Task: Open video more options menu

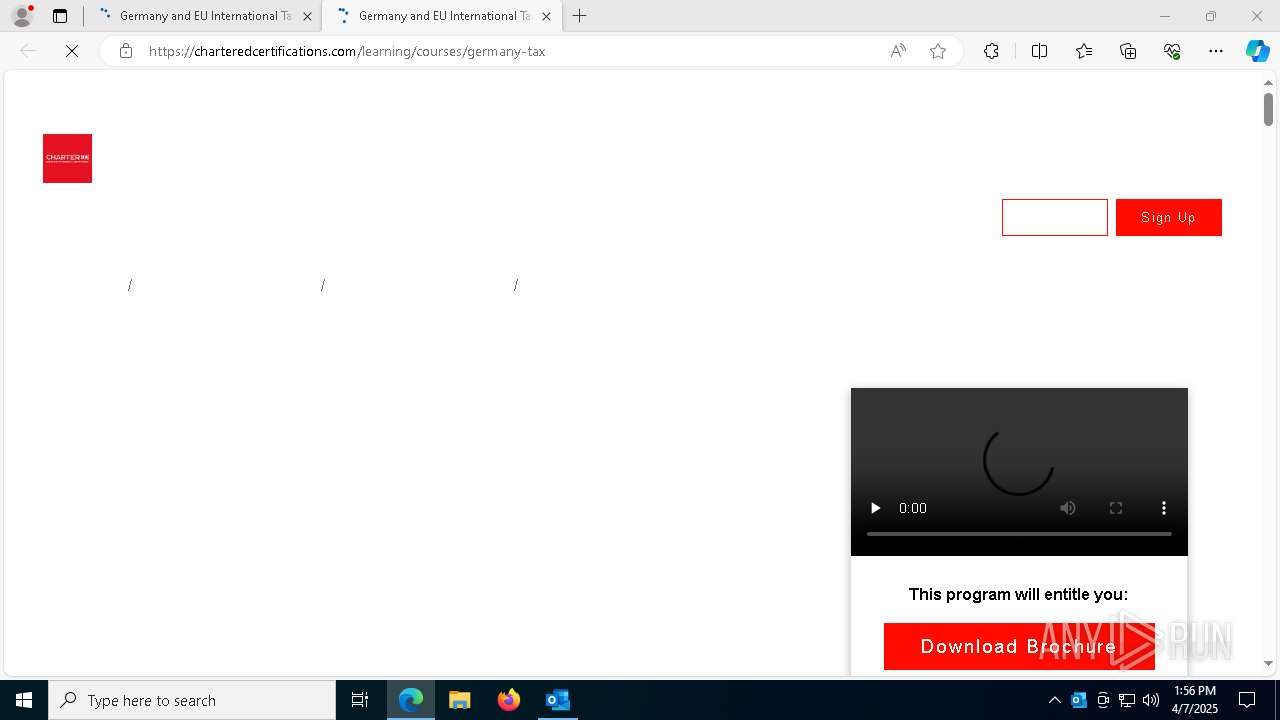Action: [1163, 508]
